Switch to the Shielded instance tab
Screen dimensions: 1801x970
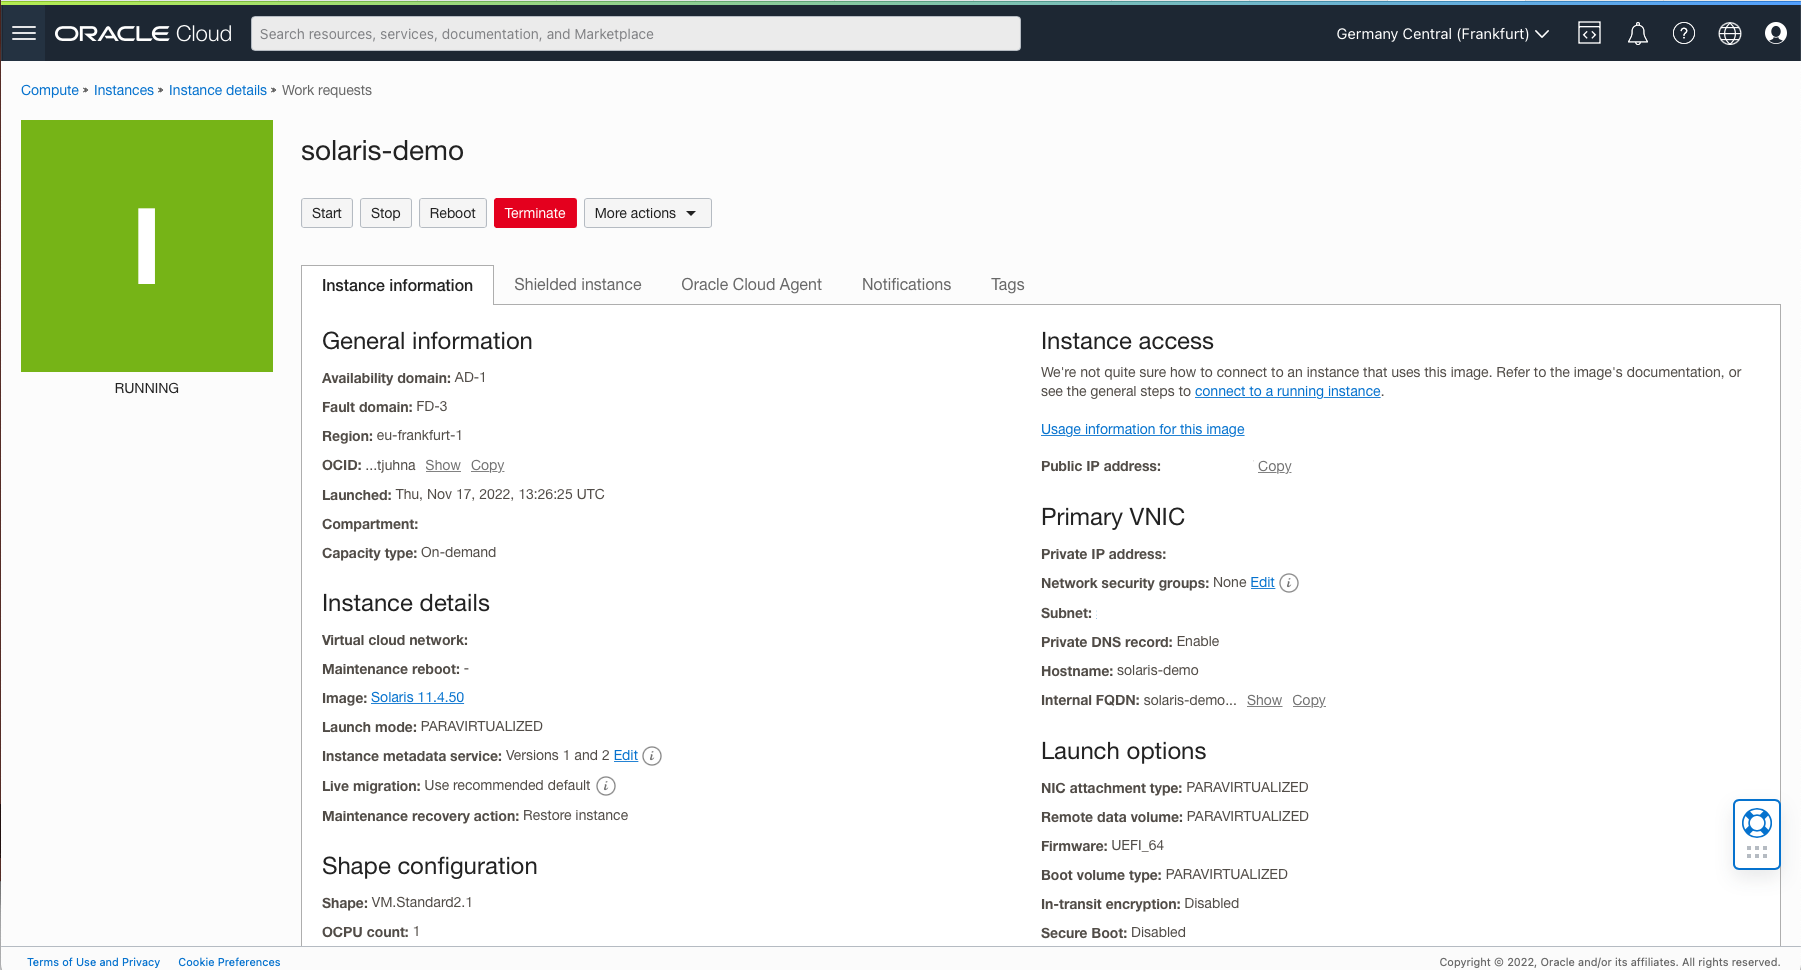pyautogui.click(x=578, y=285)
